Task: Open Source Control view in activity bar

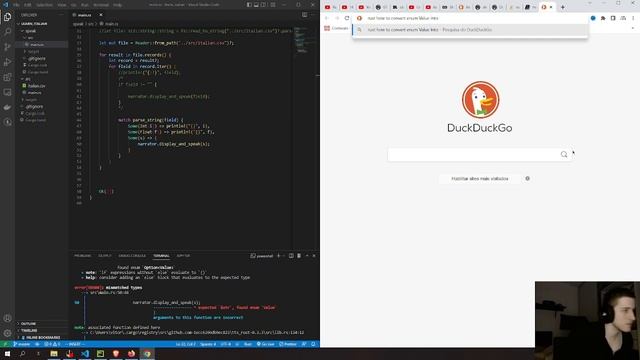Action: 7,47
